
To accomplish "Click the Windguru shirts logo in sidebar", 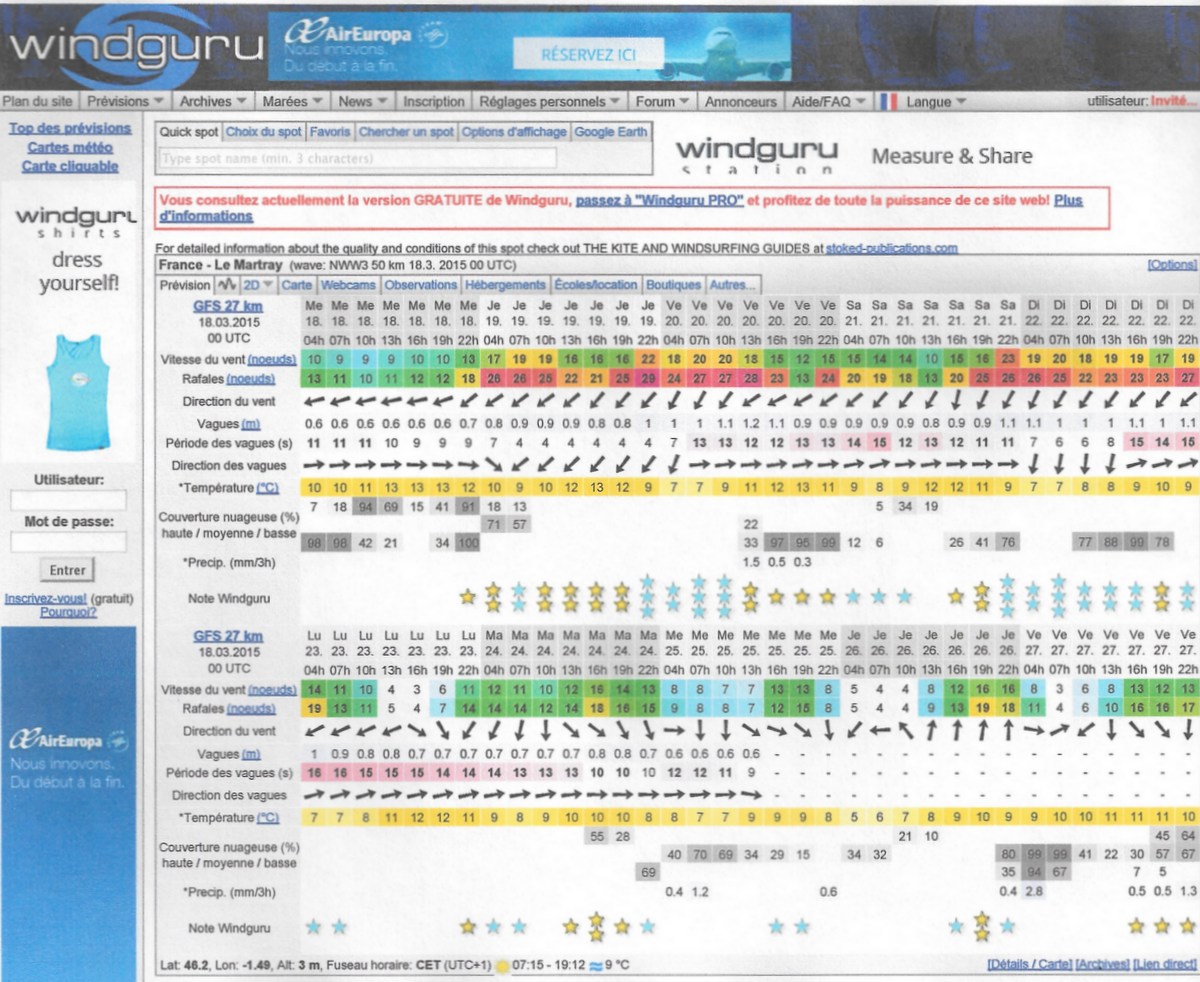I will click(x=67, y=222).
